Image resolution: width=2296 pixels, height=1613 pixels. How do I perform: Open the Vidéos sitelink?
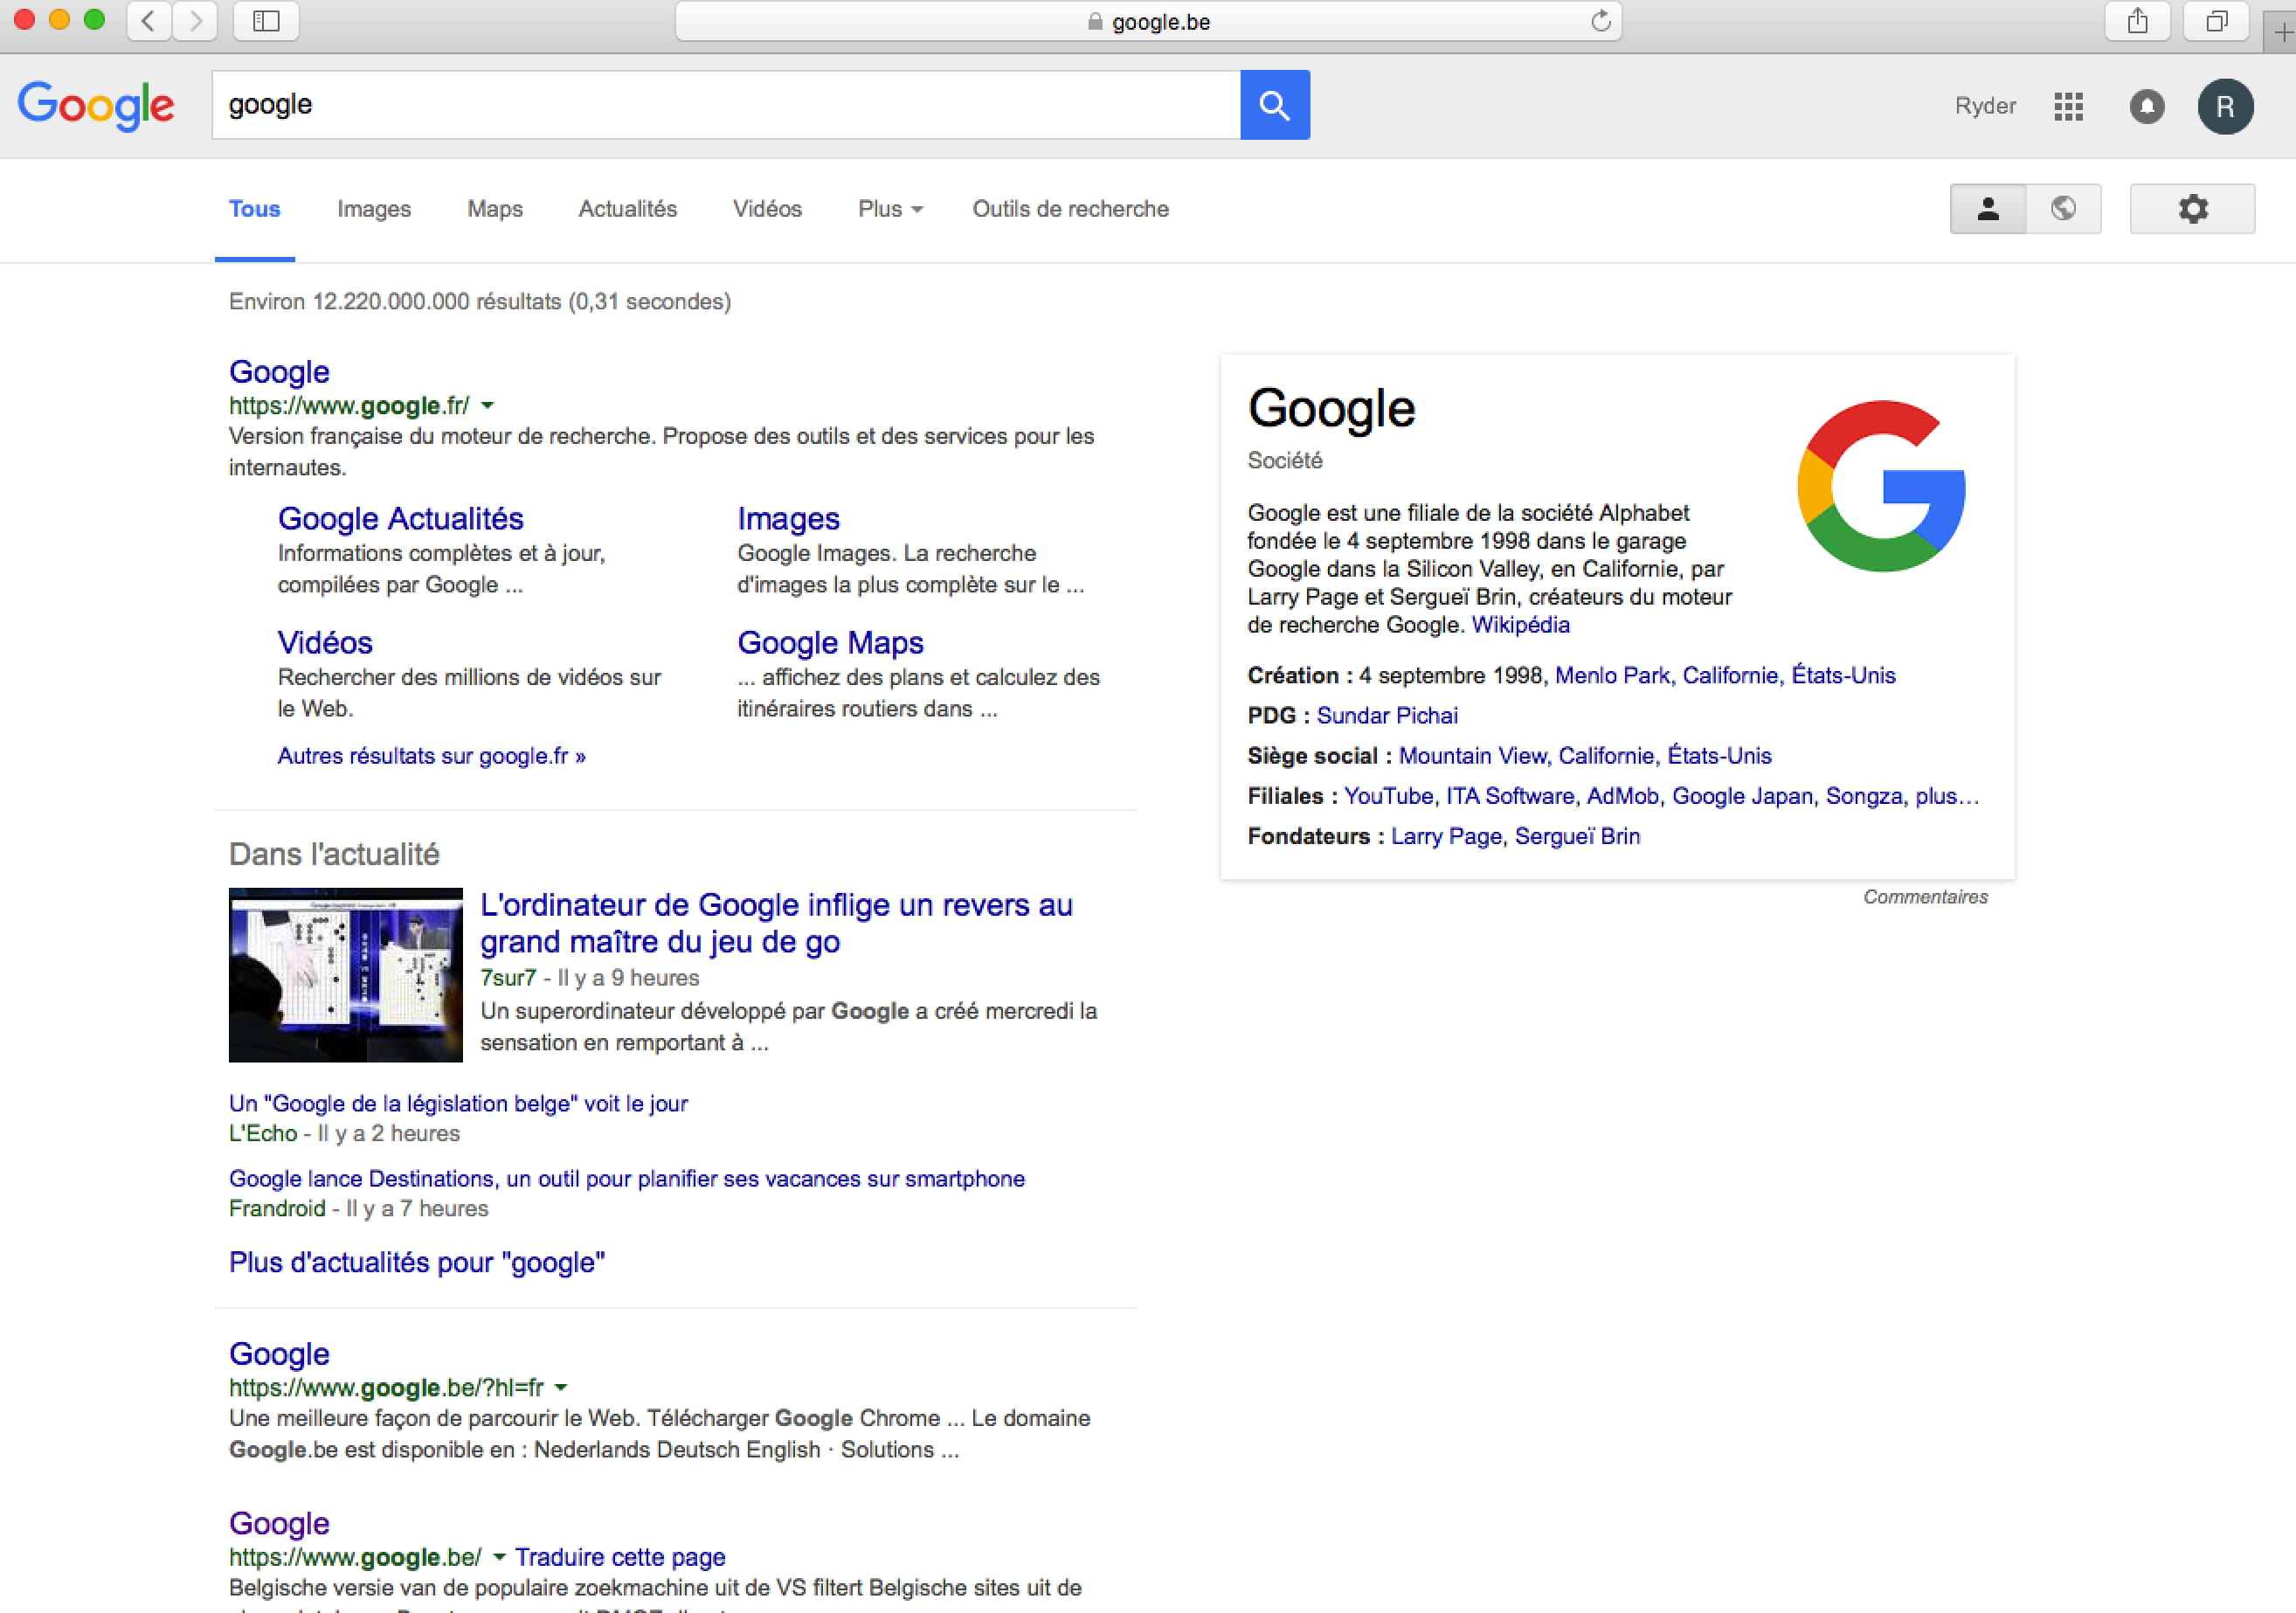[325, 643]
